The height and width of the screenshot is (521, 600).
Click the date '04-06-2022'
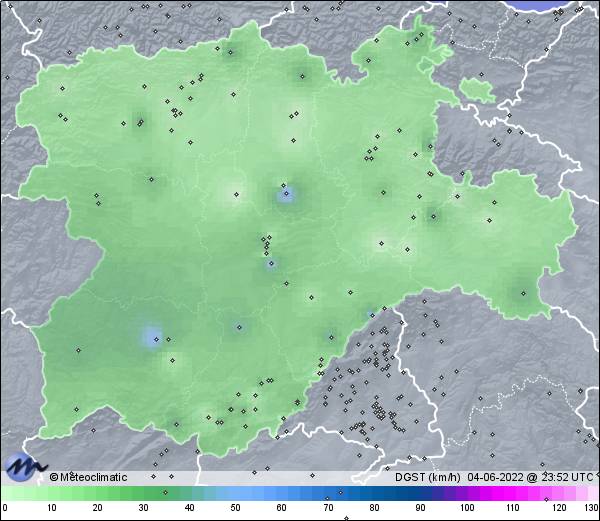coord(495,477)
